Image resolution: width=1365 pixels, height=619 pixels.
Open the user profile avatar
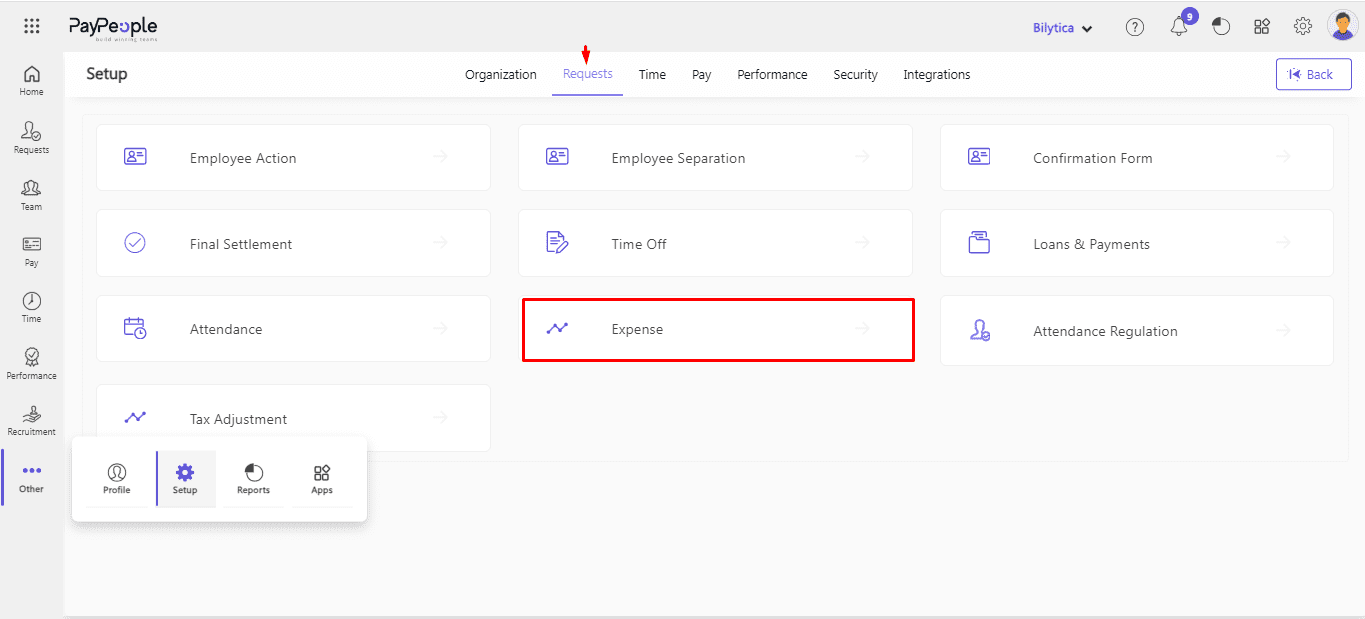click(x=1342, y=26)
